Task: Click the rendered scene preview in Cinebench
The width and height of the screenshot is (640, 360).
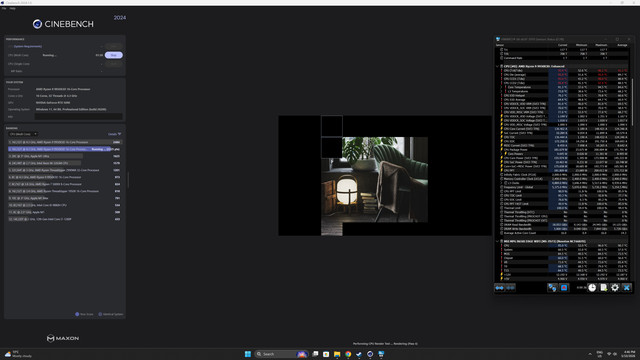Action: tap(385, 176)
